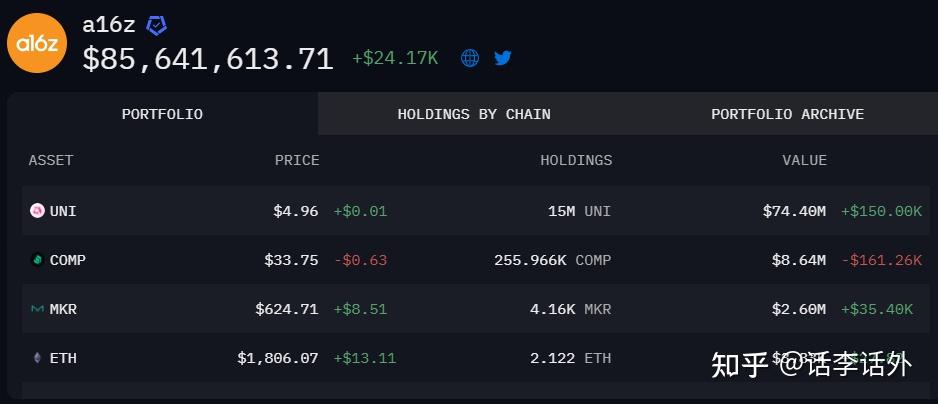Image resolution: width=938 pixels, height=404 pixels.
Task: Switch to the Portfolio tab
Action: click(x=162, y=114)
